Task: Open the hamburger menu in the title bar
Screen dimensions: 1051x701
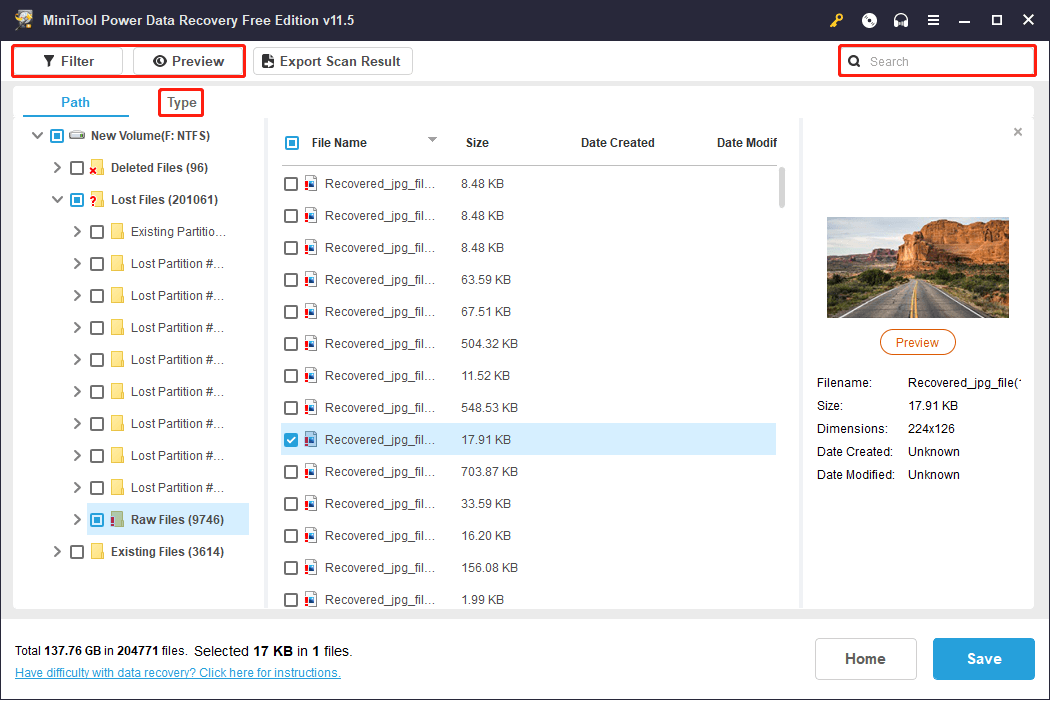Action: click(933, 20)
